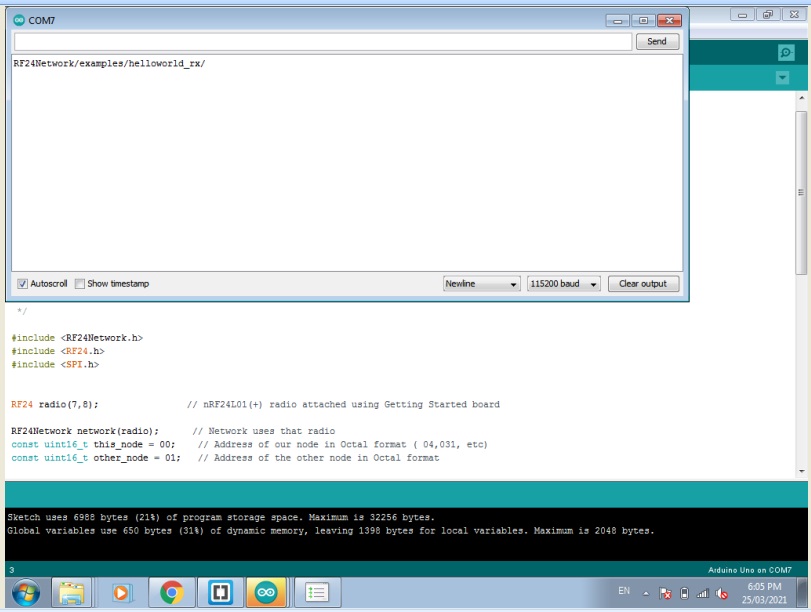Click the '#include <RF24.h>' code line
This screenshot has width=811, height=612.
(58, 351)
